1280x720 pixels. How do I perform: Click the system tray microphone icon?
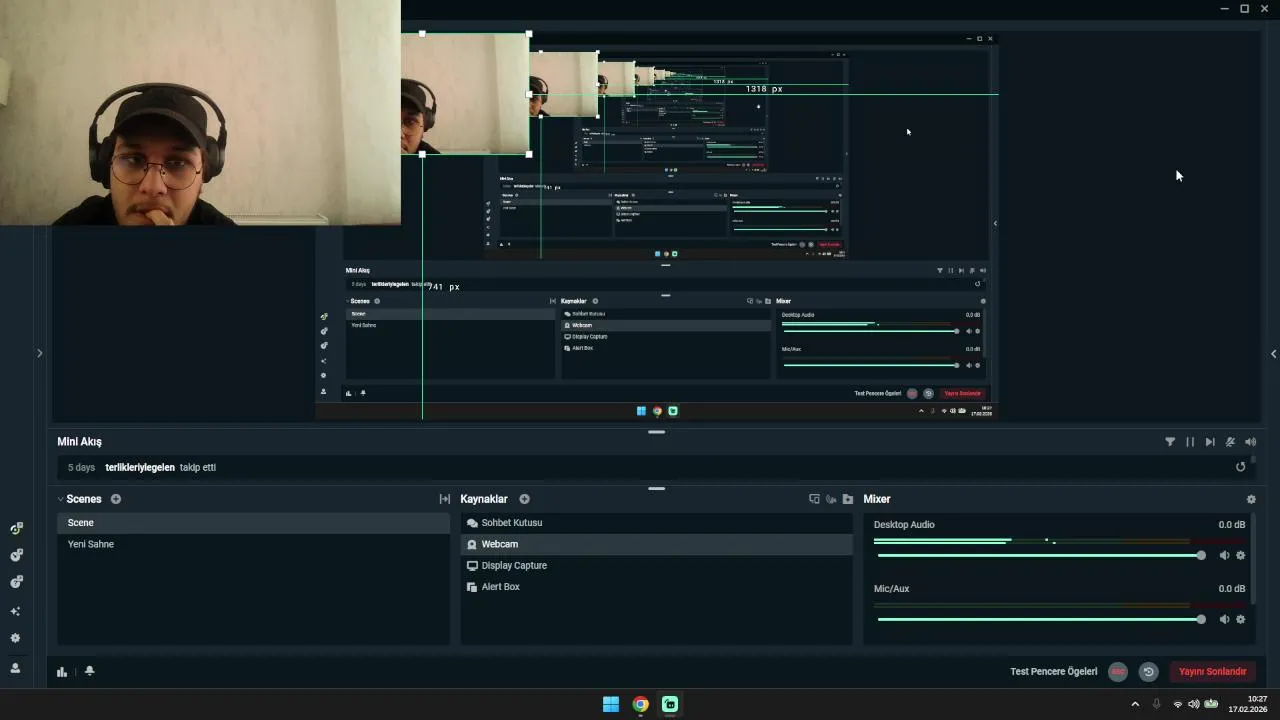(x=1157, y=704)
